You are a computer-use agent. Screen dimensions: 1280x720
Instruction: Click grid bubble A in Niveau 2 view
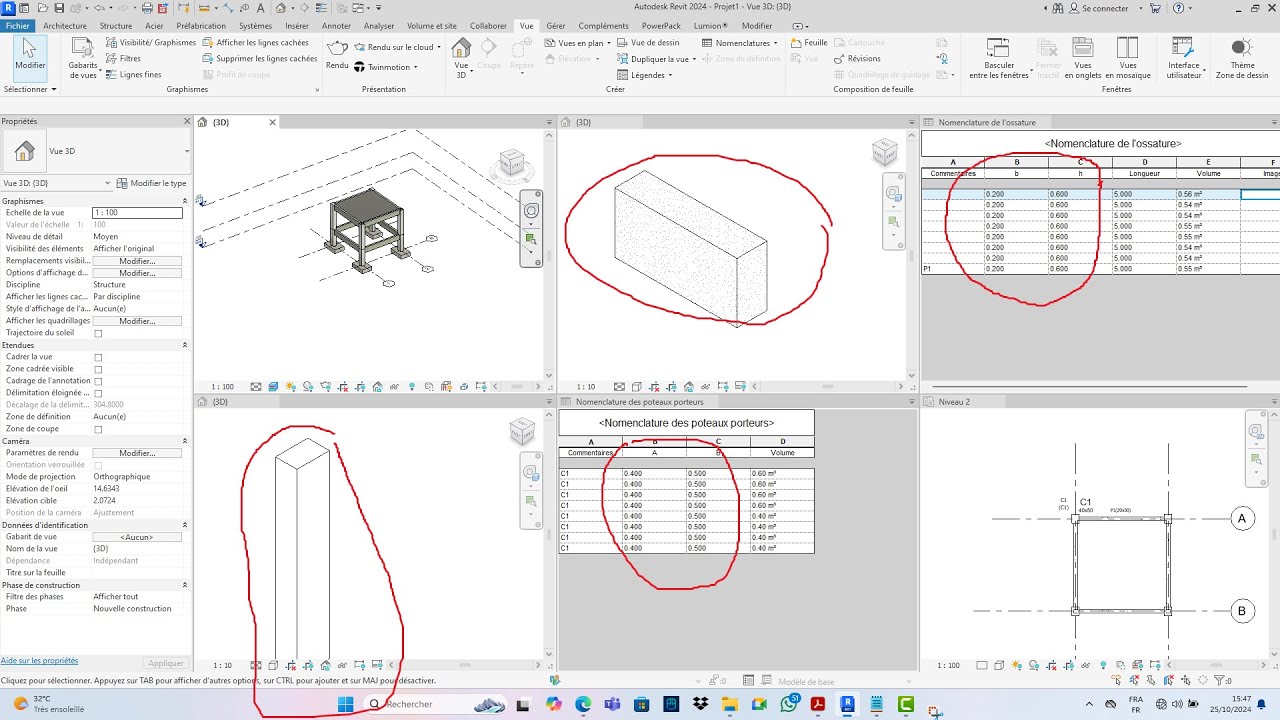[1242, 519]
